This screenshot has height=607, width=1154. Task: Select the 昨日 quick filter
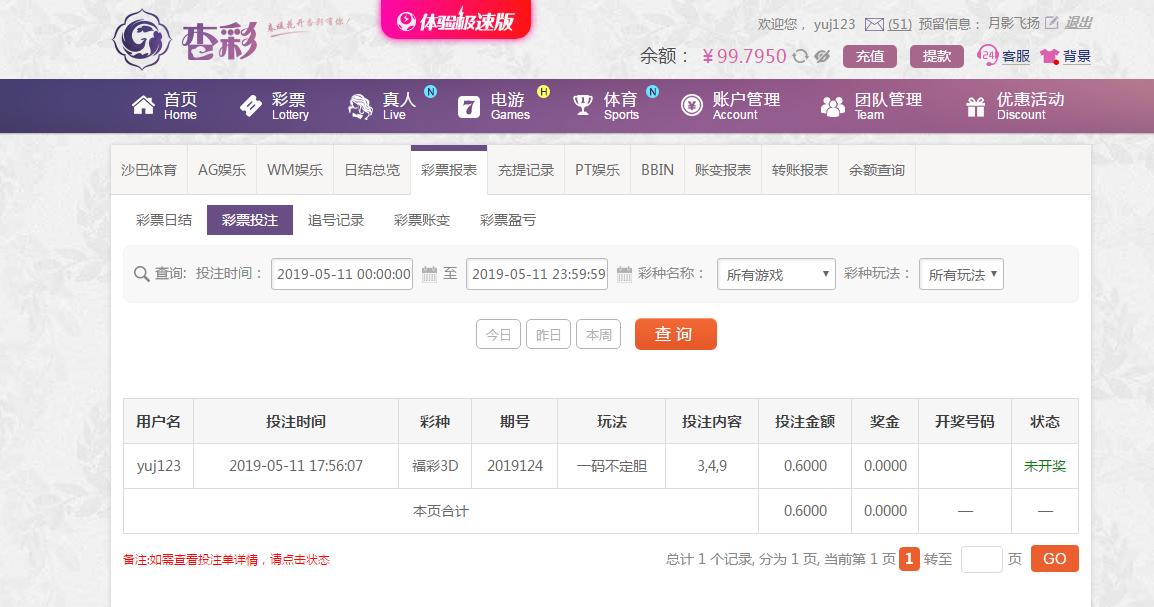tap(548, 335)
